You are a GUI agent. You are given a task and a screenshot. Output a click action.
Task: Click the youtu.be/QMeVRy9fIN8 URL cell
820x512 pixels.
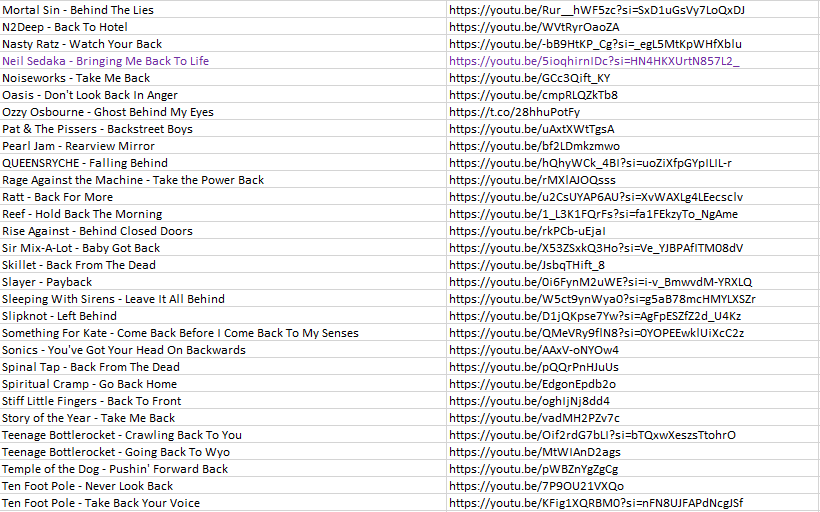click(x=633, y=333)
